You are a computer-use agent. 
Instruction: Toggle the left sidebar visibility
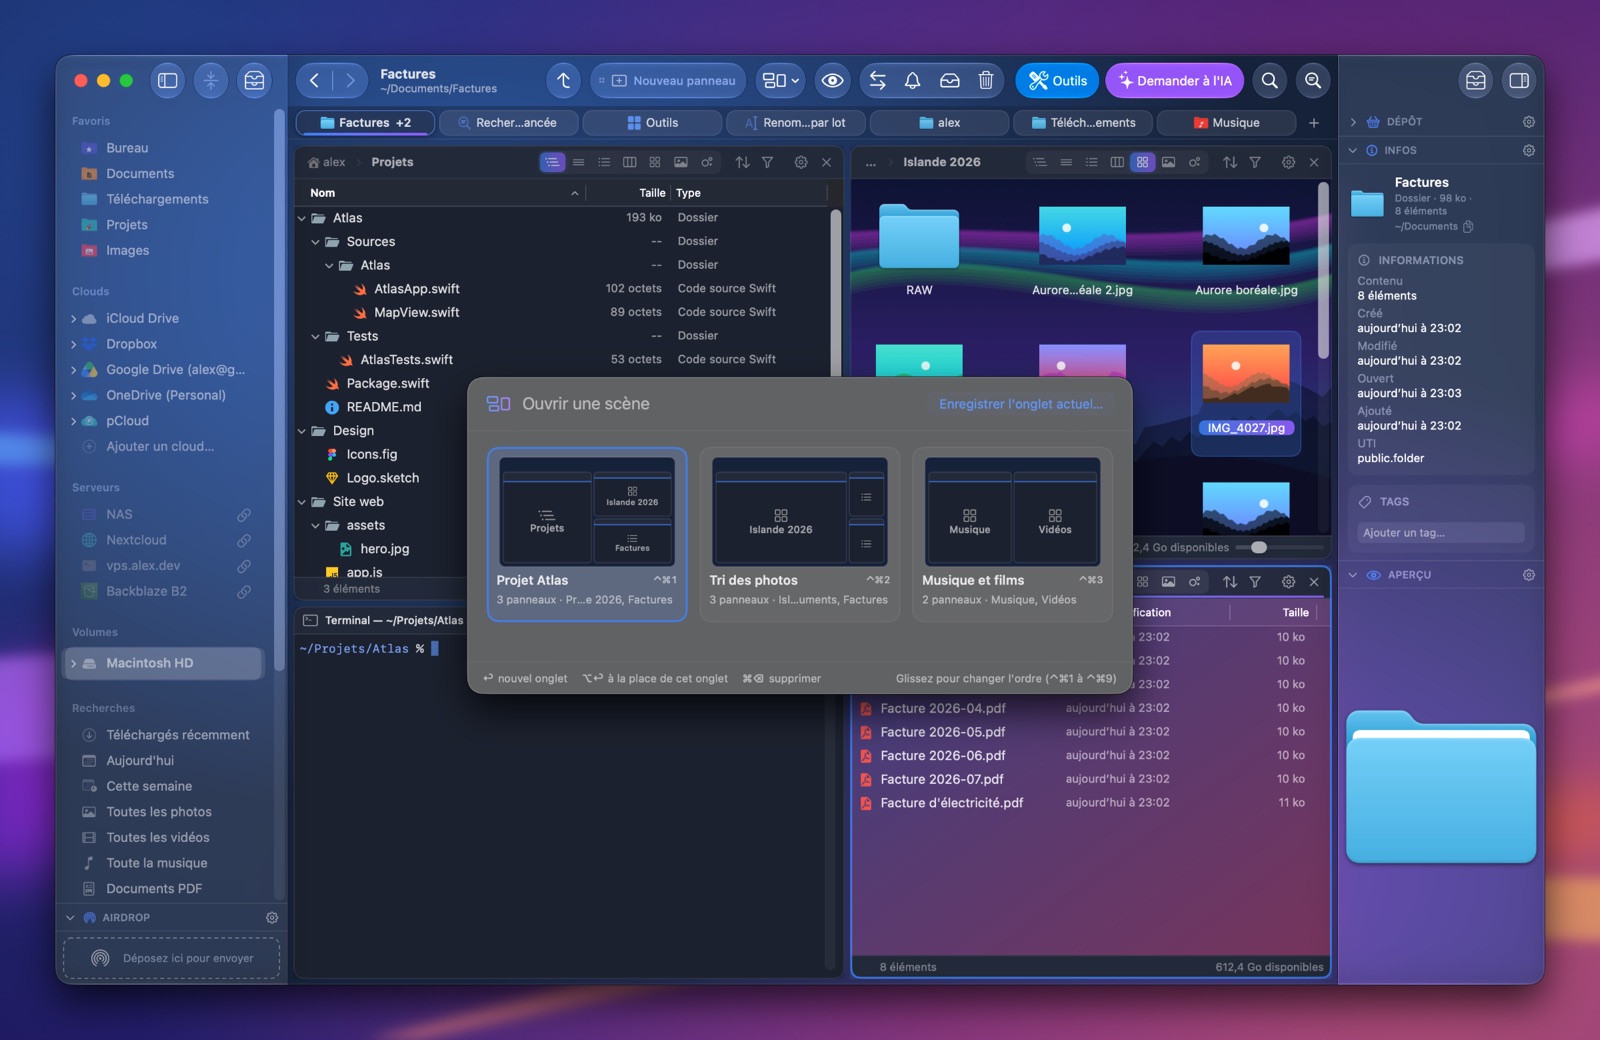pyautogui.click(x=168, y=81)
